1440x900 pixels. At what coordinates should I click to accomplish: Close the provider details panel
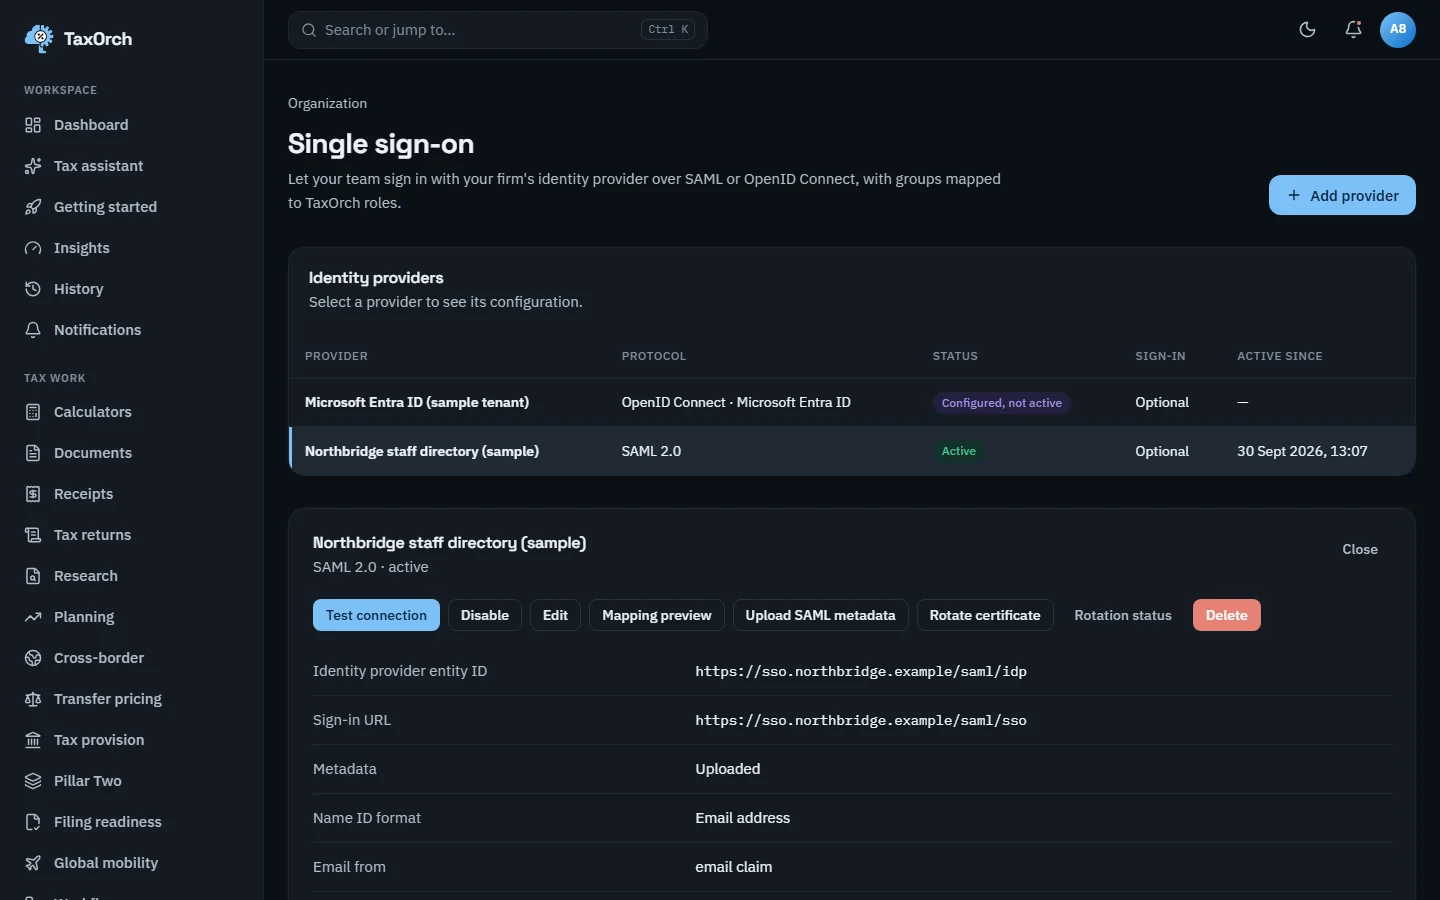click(1360, 549)
